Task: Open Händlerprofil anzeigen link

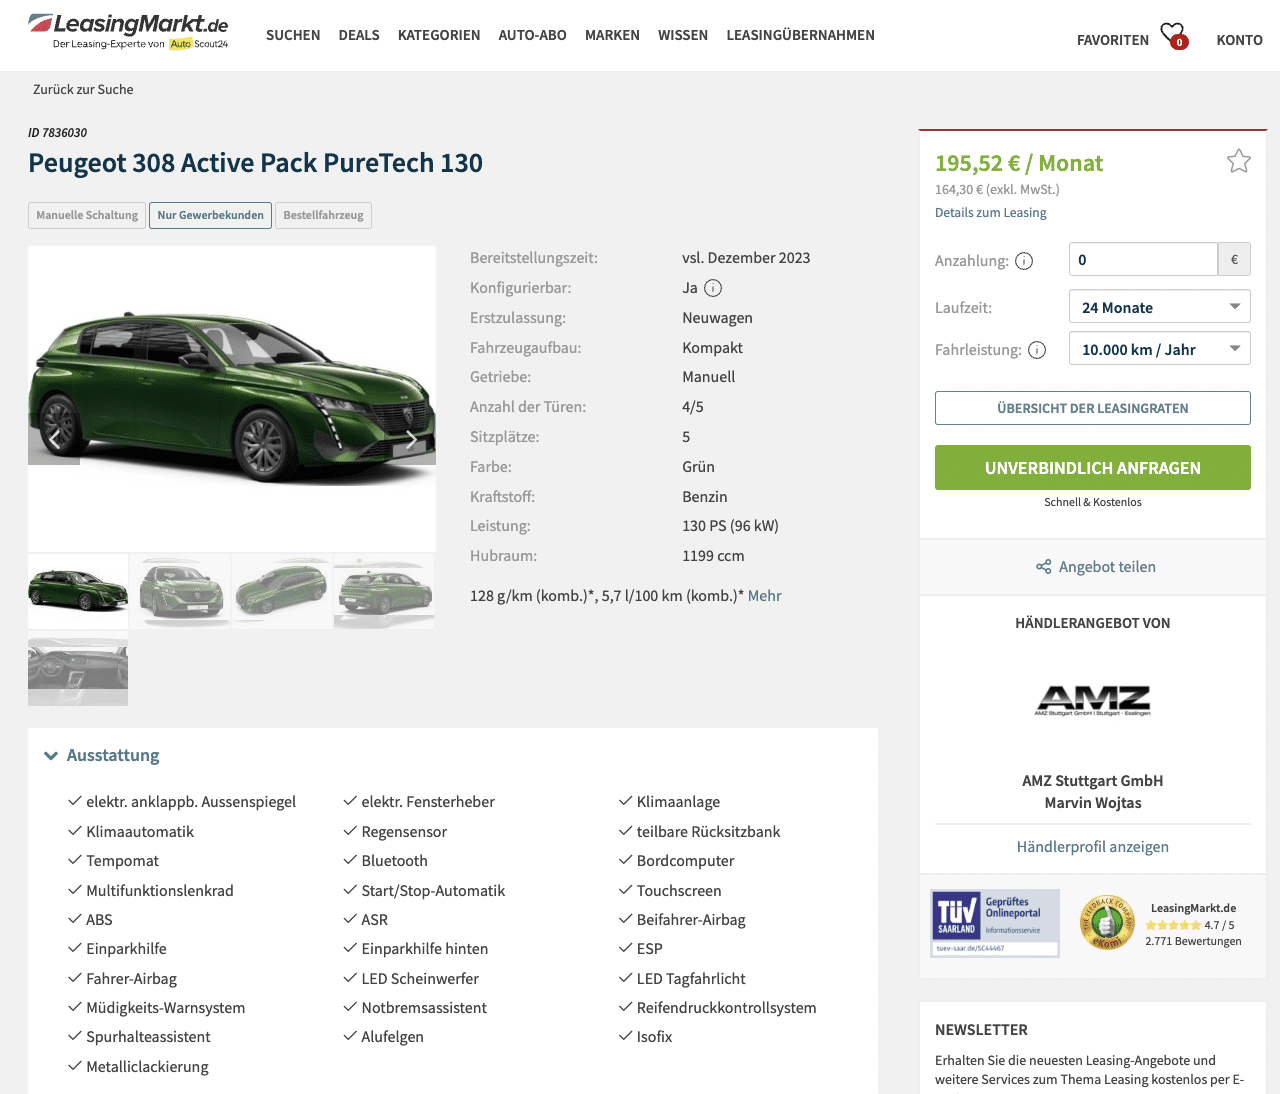Action: point(1092,847)
